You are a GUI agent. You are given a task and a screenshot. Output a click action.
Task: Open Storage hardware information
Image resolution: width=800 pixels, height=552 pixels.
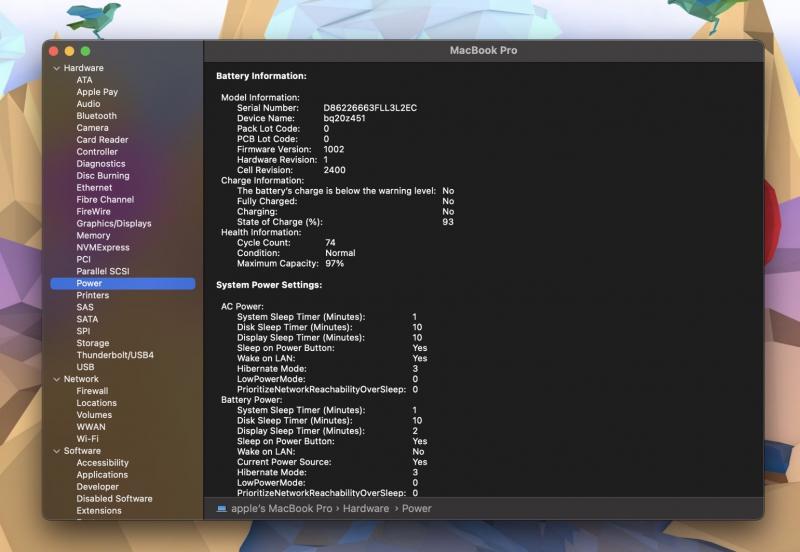(92, 343)
